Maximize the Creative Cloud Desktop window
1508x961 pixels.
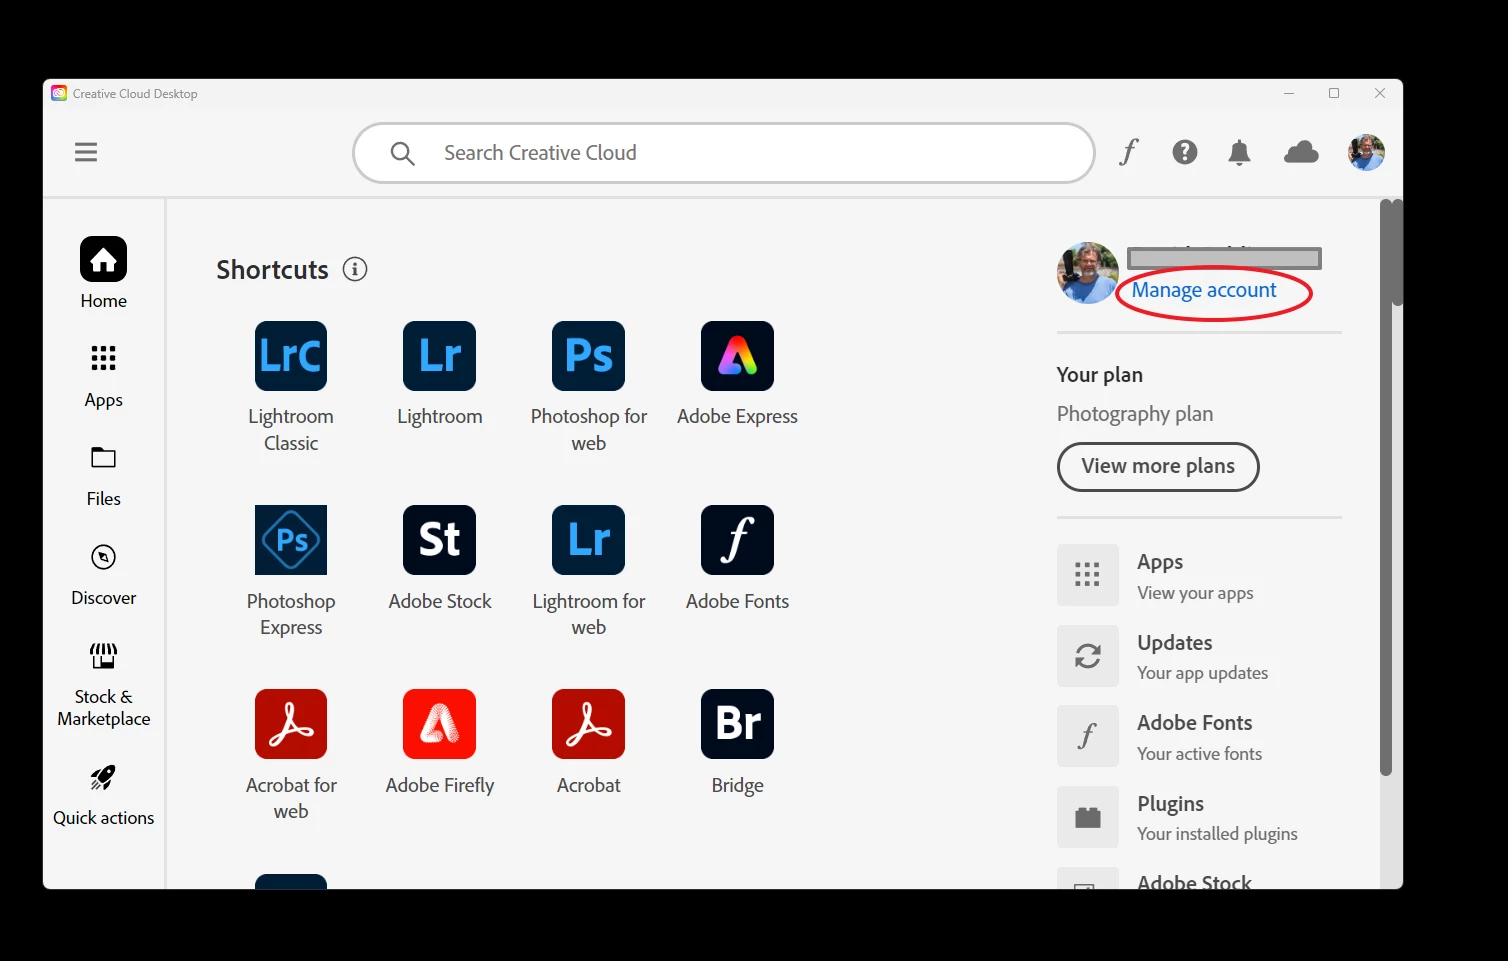click(x=1334, y=93)
